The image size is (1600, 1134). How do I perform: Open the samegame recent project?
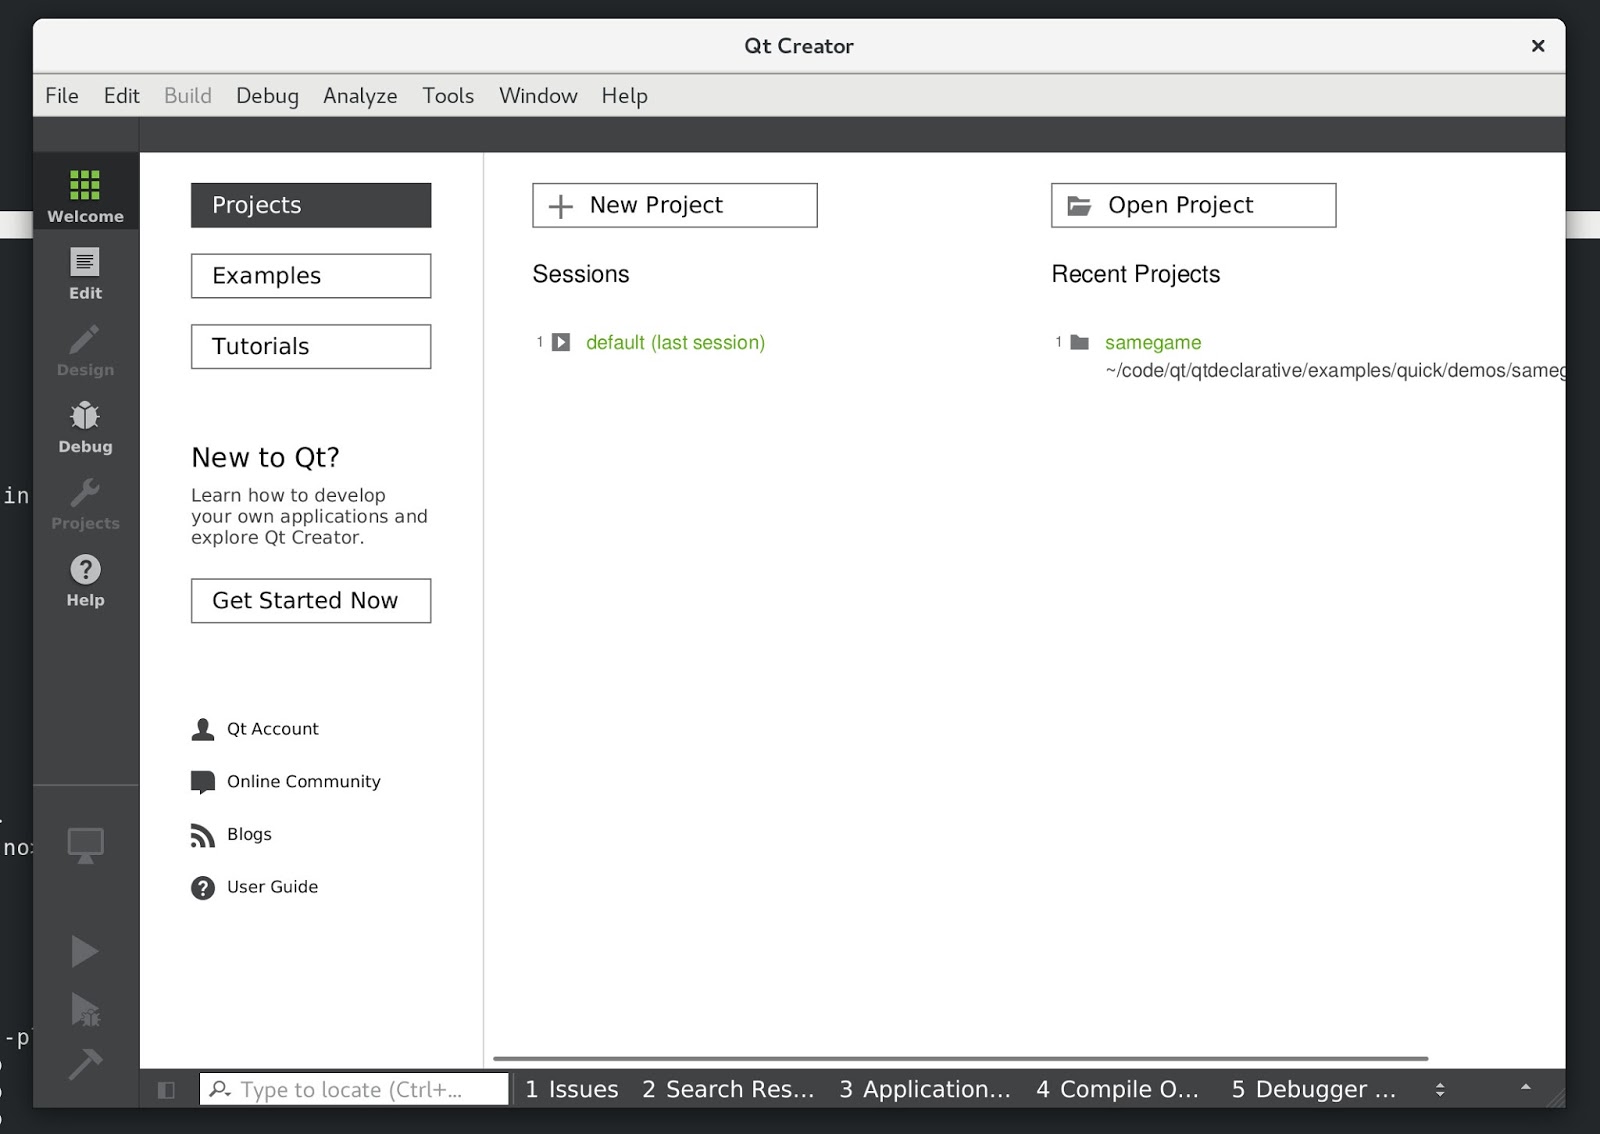1152,341
